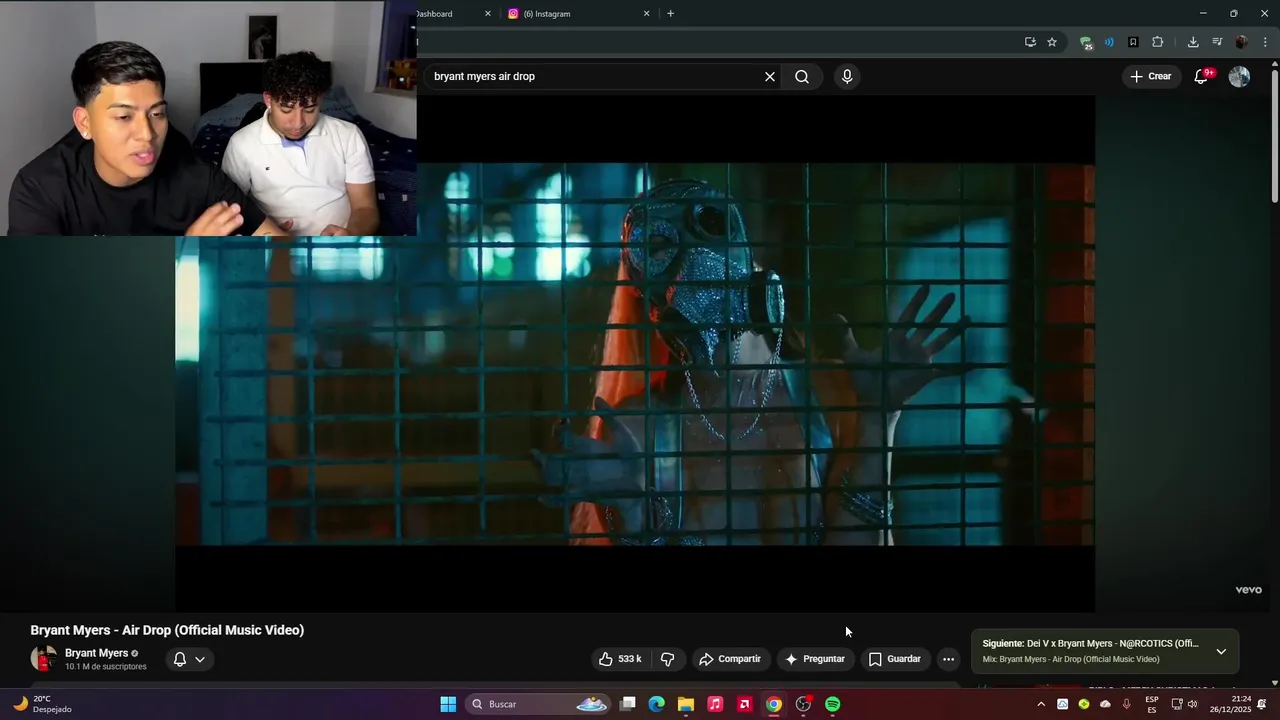Show hidden system tray icons
1280x720 pixels.
[x=1041, y=704]
